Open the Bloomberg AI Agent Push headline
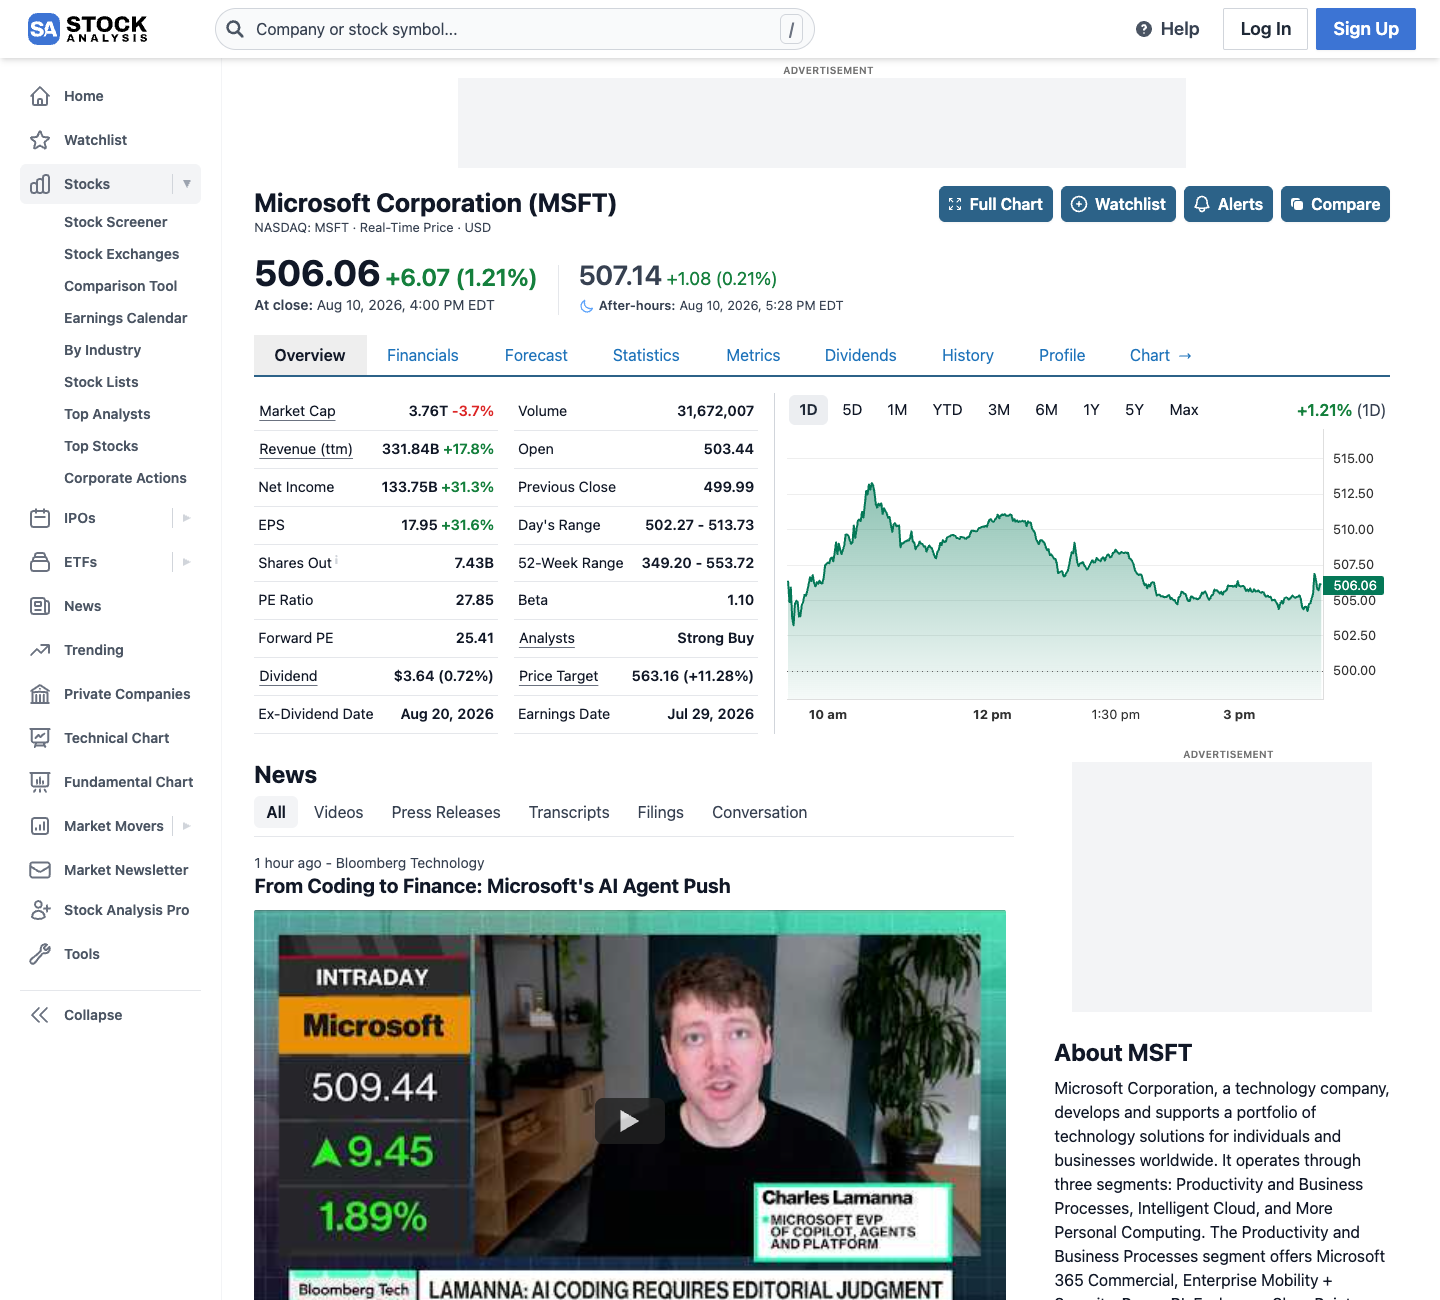 coord(492,886)
